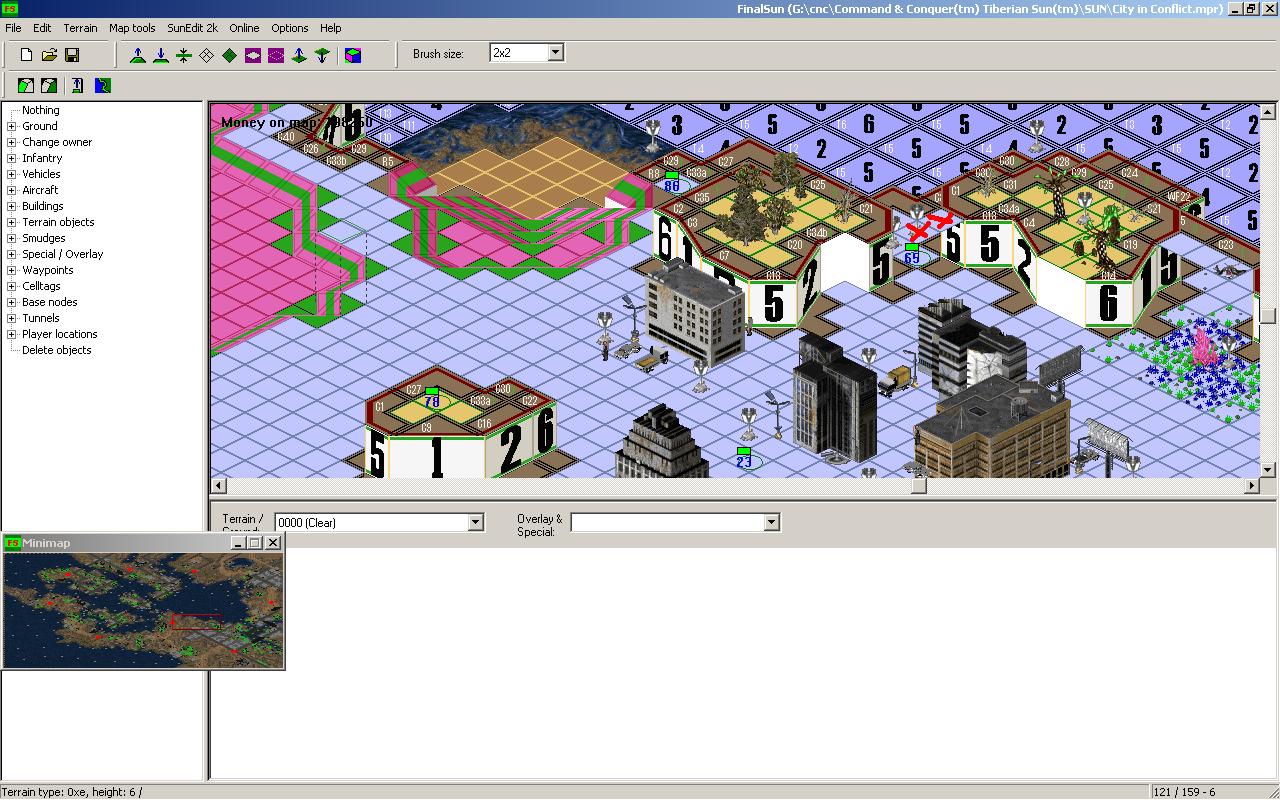Save the map with the floppy disk icon

click(x=72, y=55)
